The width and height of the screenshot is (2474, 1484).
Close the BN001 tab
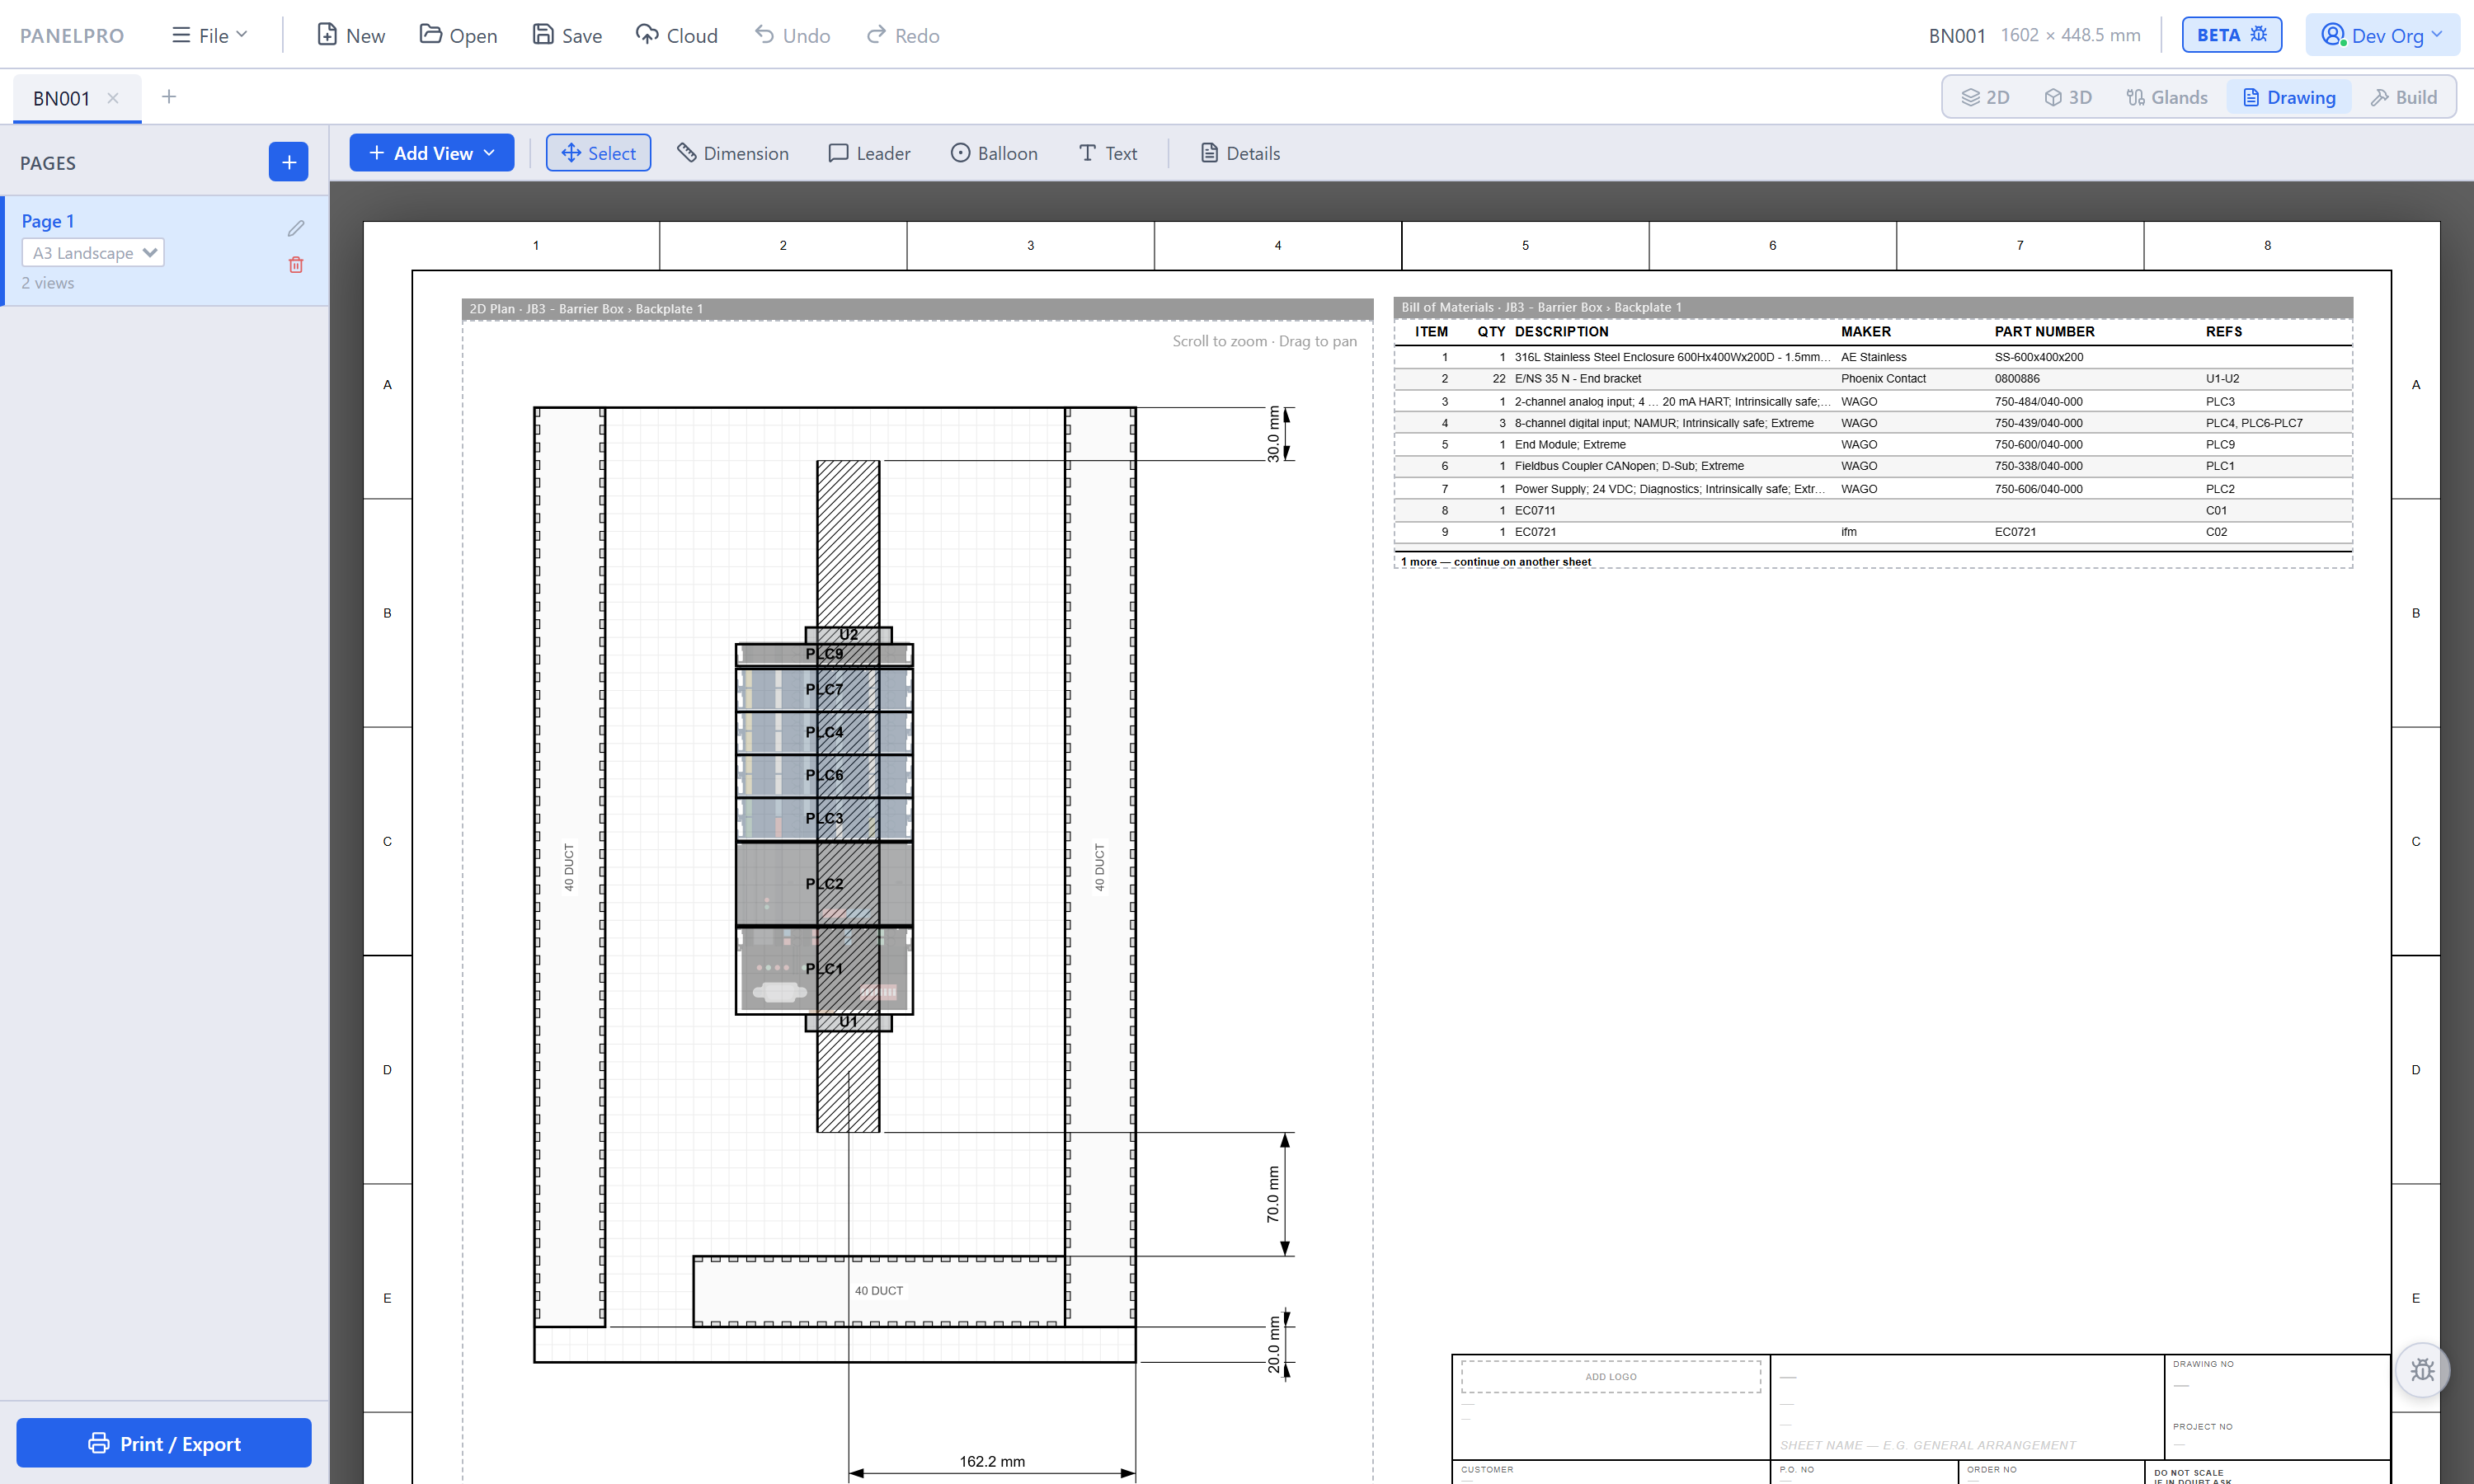point(113,97)
